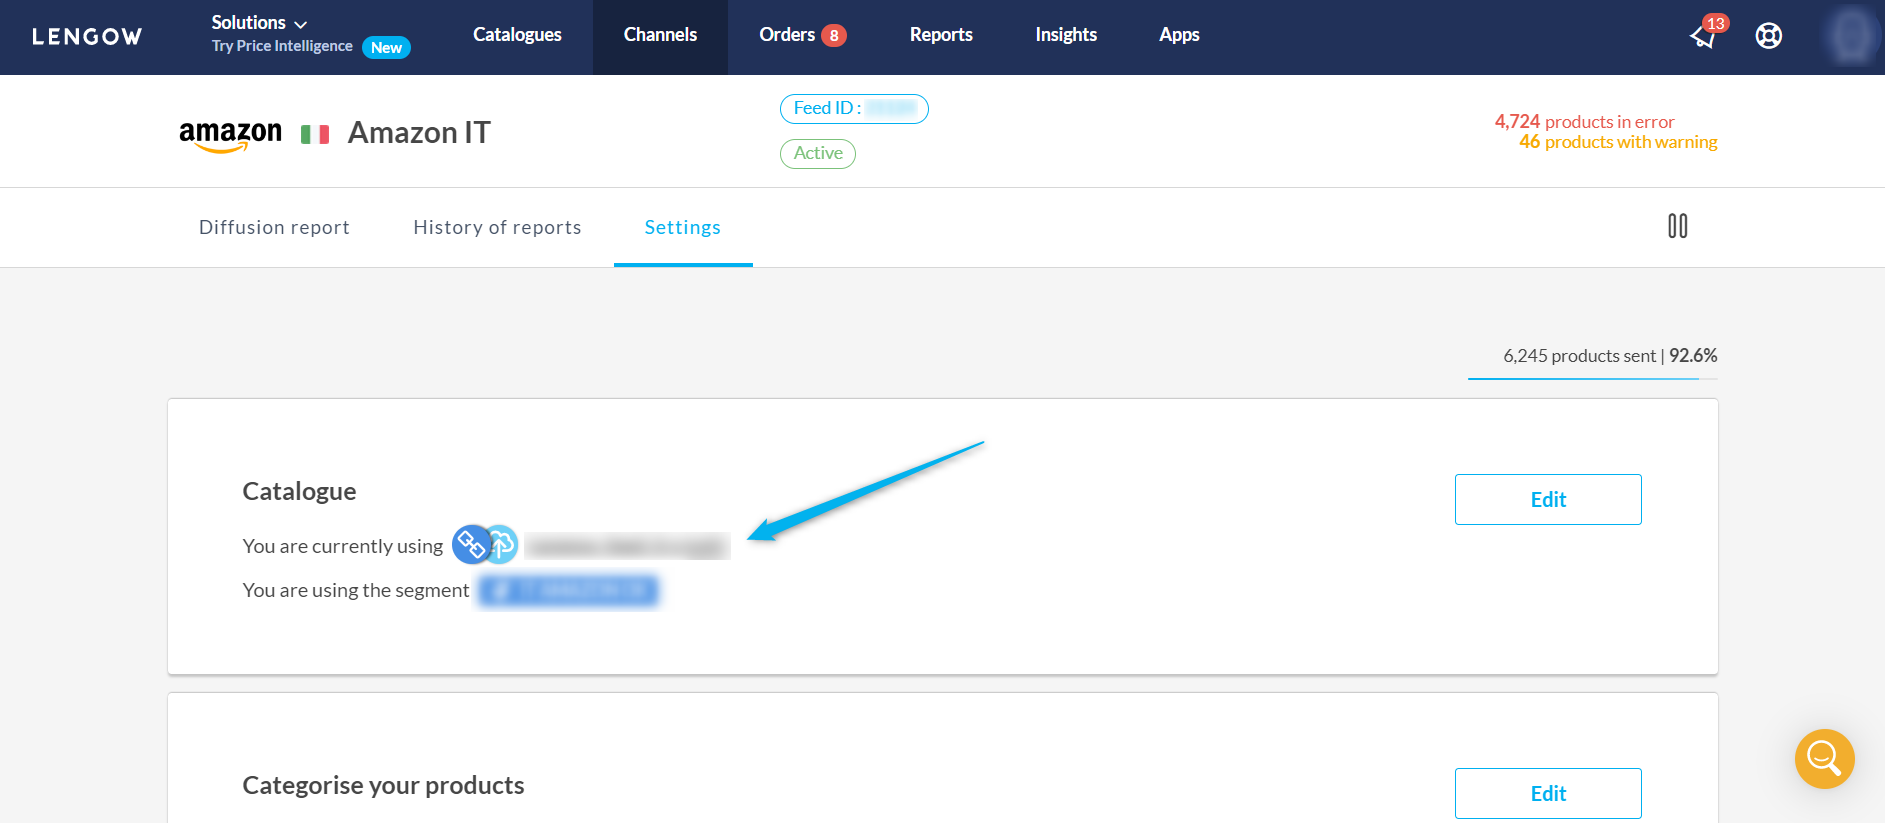
Task: Click the Feed ID pill
Action: (854, 109)
